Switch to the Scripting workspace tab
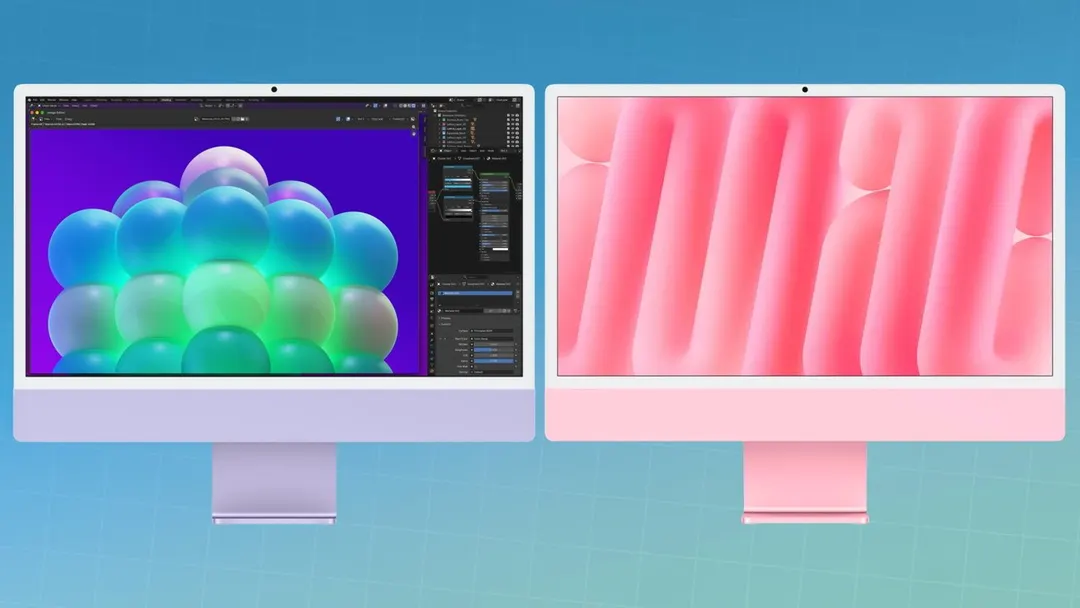This screenshot has height=608, width=1080. [253, 100]
